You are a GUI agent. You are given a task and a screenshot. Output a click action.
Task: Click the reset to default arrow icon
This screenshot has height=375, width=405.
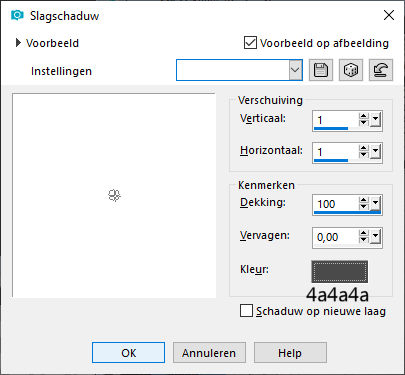point(381,70)
